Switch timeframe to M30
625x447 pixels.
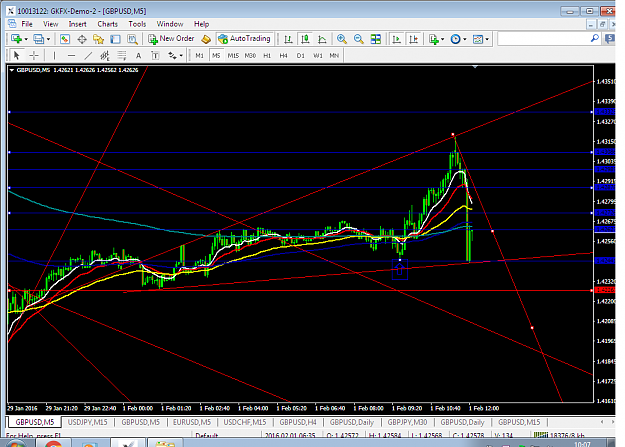(250, 55)
